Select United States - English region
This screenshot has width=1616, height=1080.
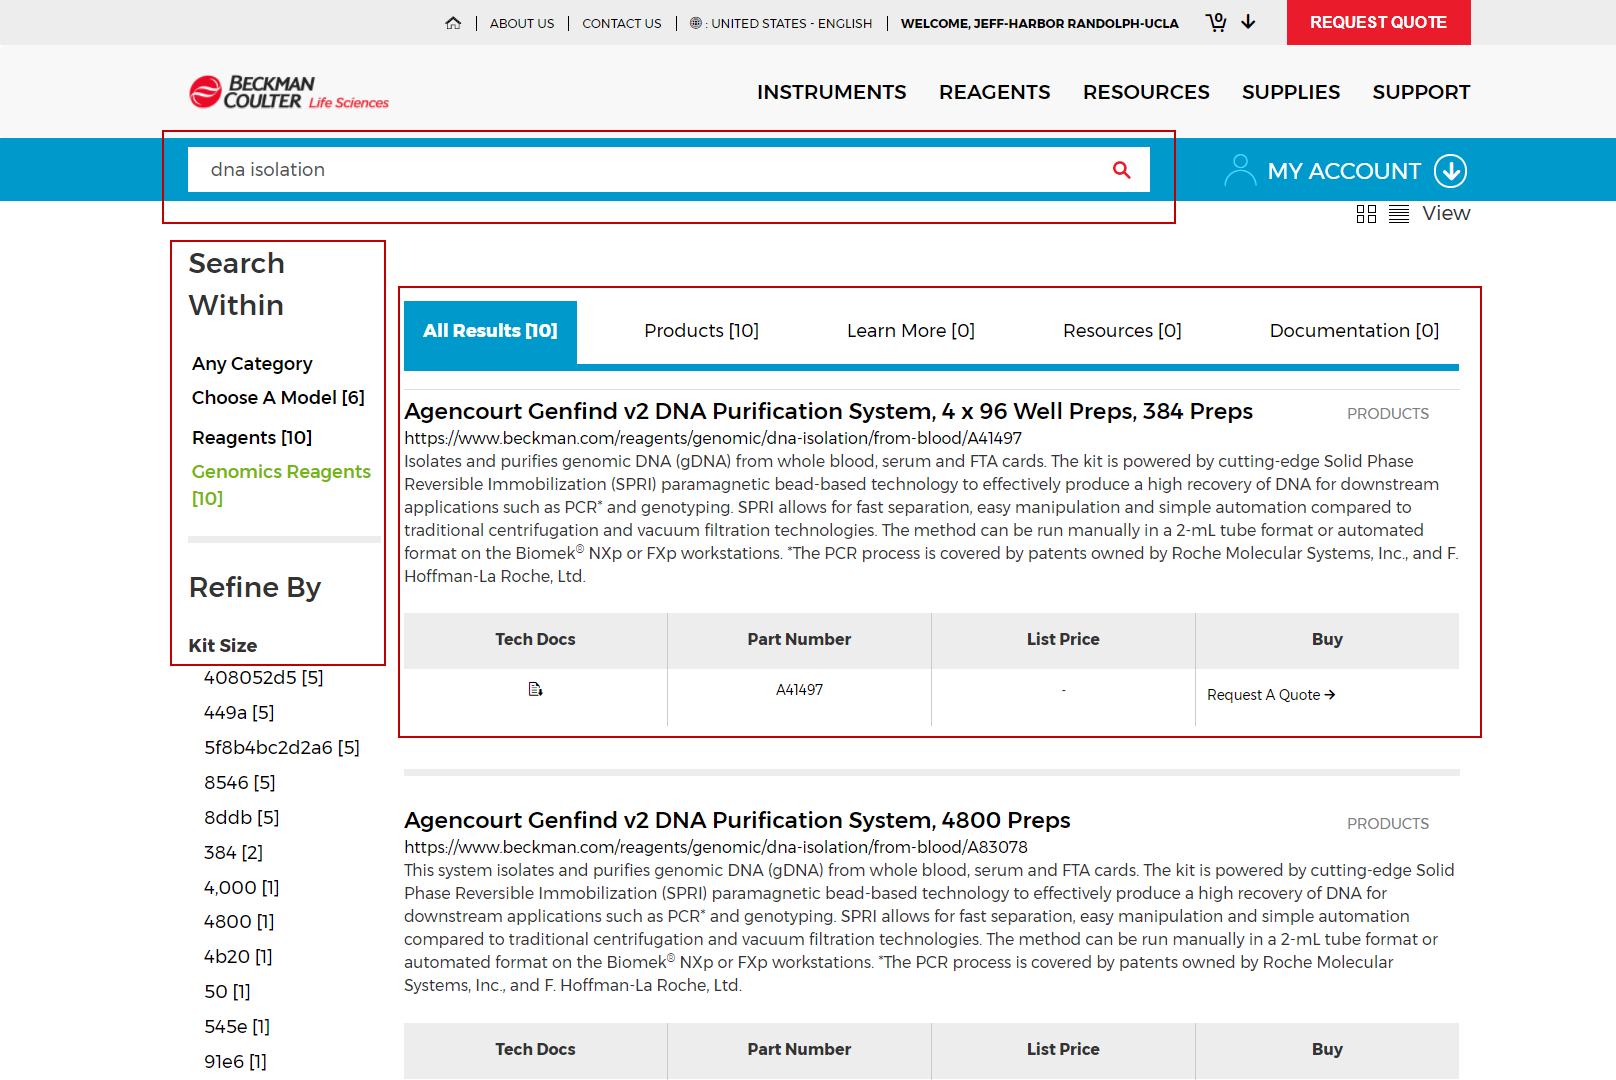coord(791,23)
